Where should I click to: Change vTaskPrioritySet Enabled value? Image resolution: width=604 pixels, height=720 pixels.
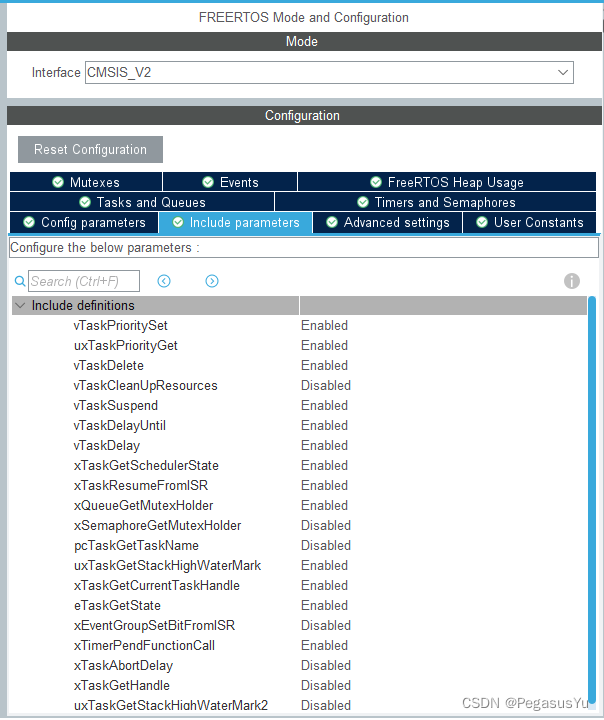(x=324, y=326)
